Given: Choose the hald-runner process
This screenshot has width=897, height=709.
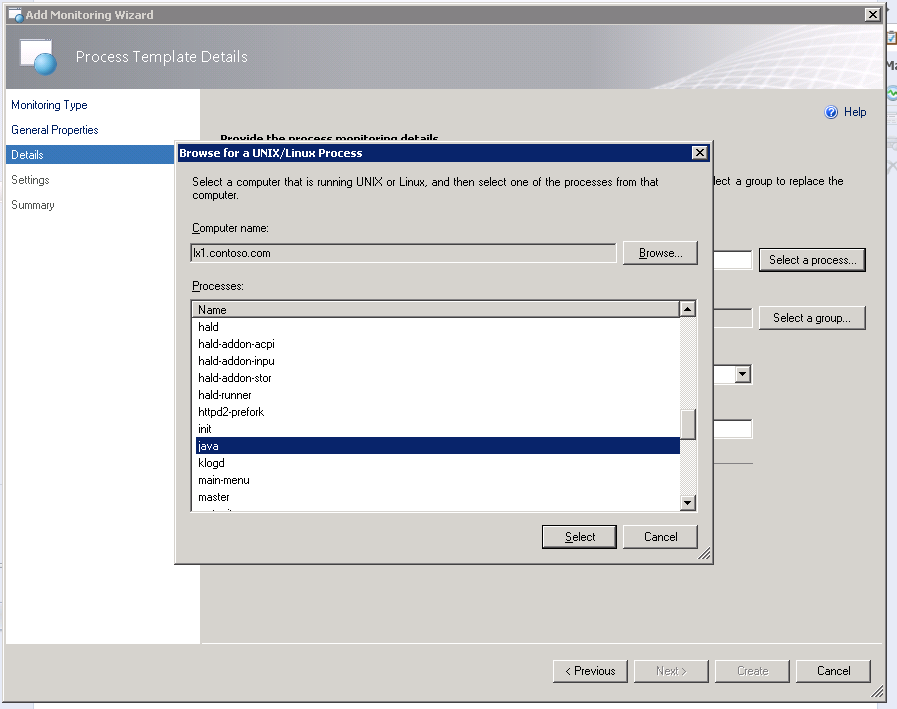Looking at the screenshot, I should tap(225, 395).
